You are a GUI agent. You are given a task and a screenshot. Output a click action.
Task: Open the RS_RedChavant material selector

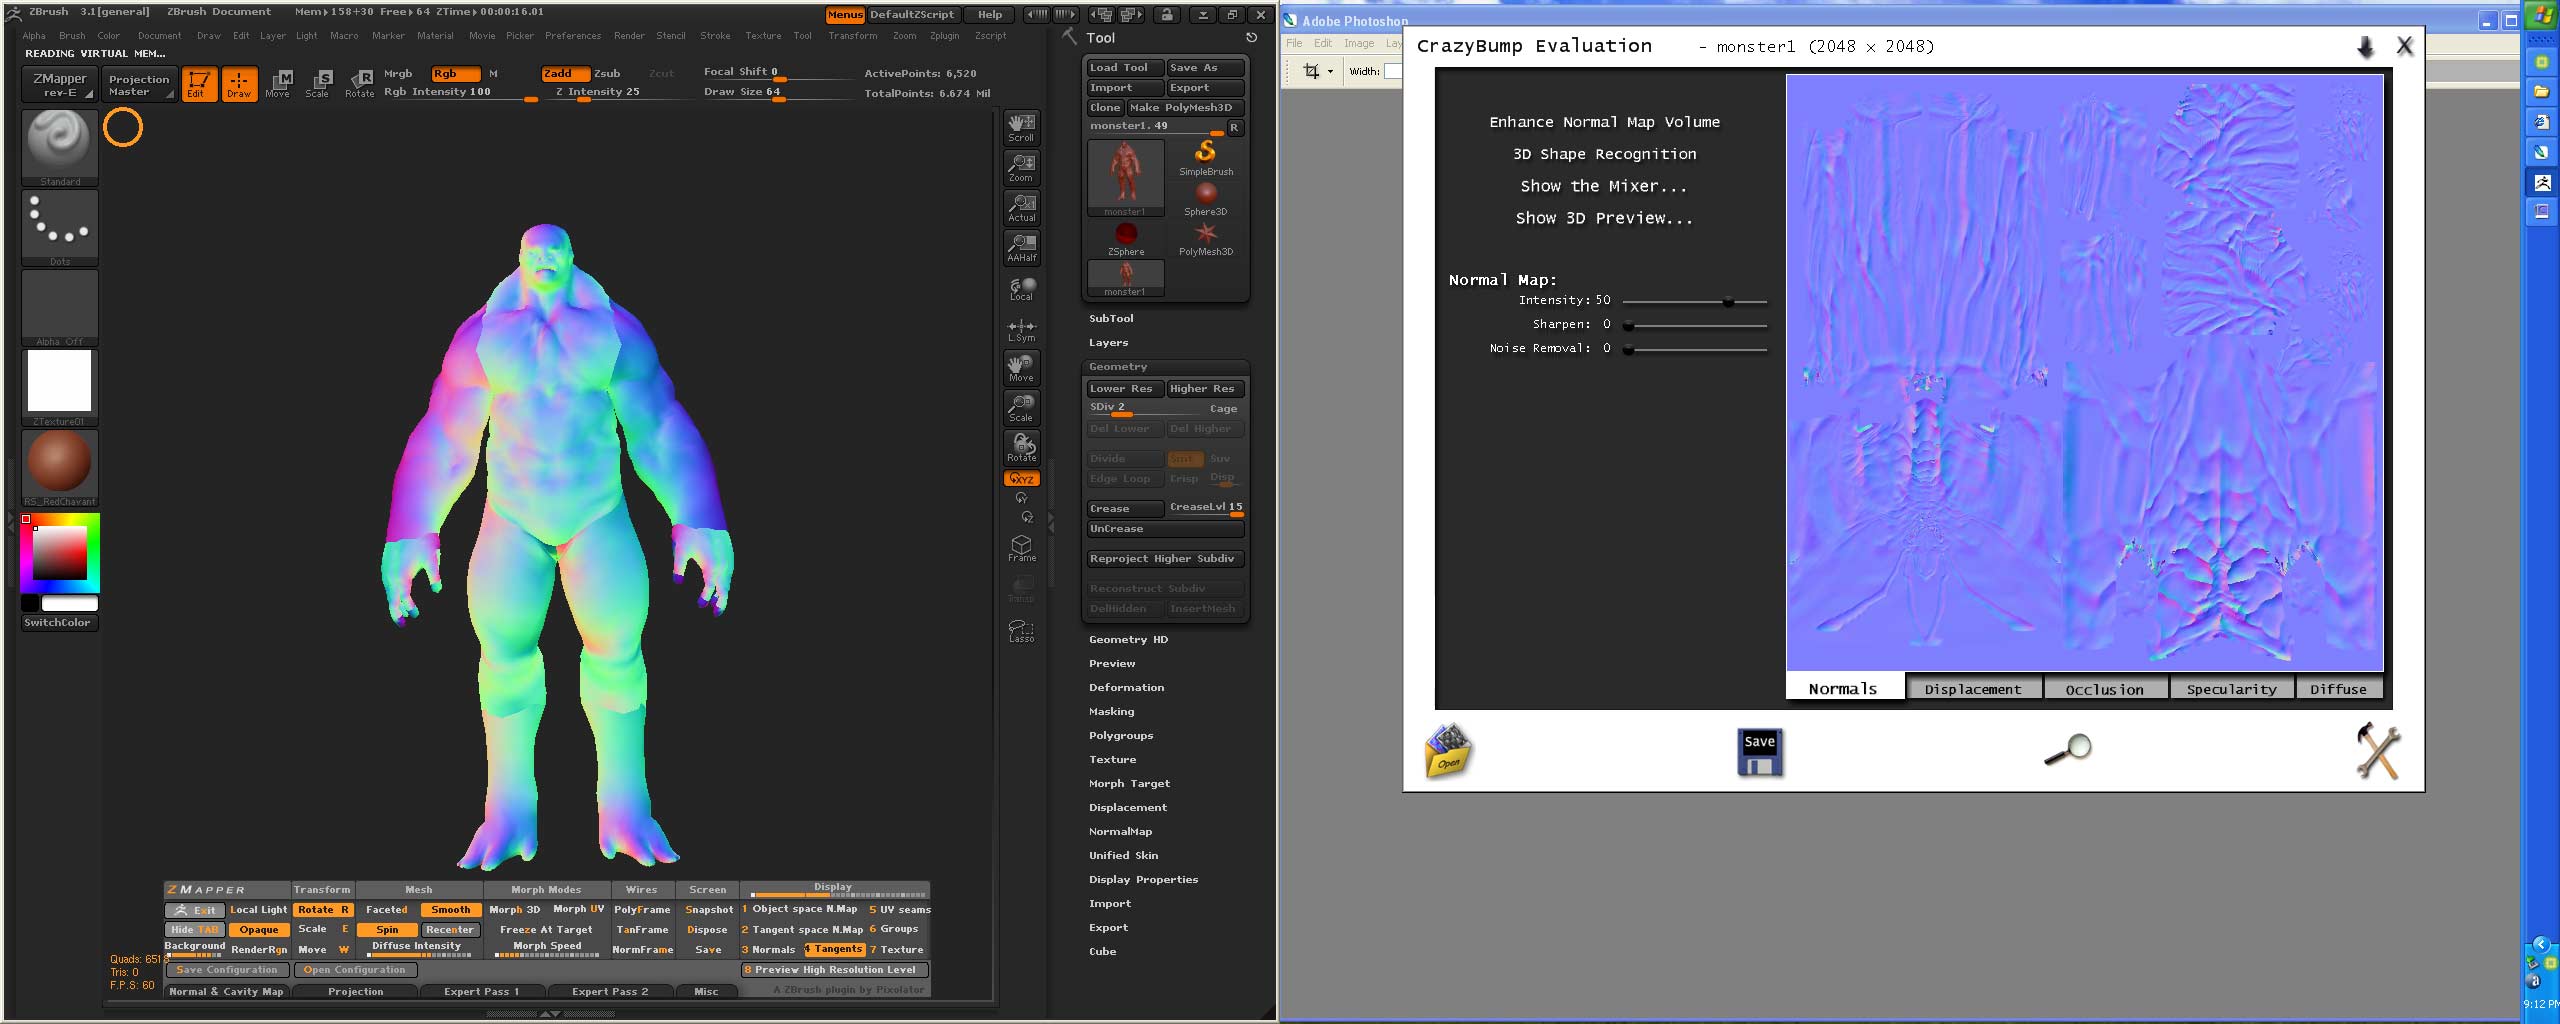point(60,467)
